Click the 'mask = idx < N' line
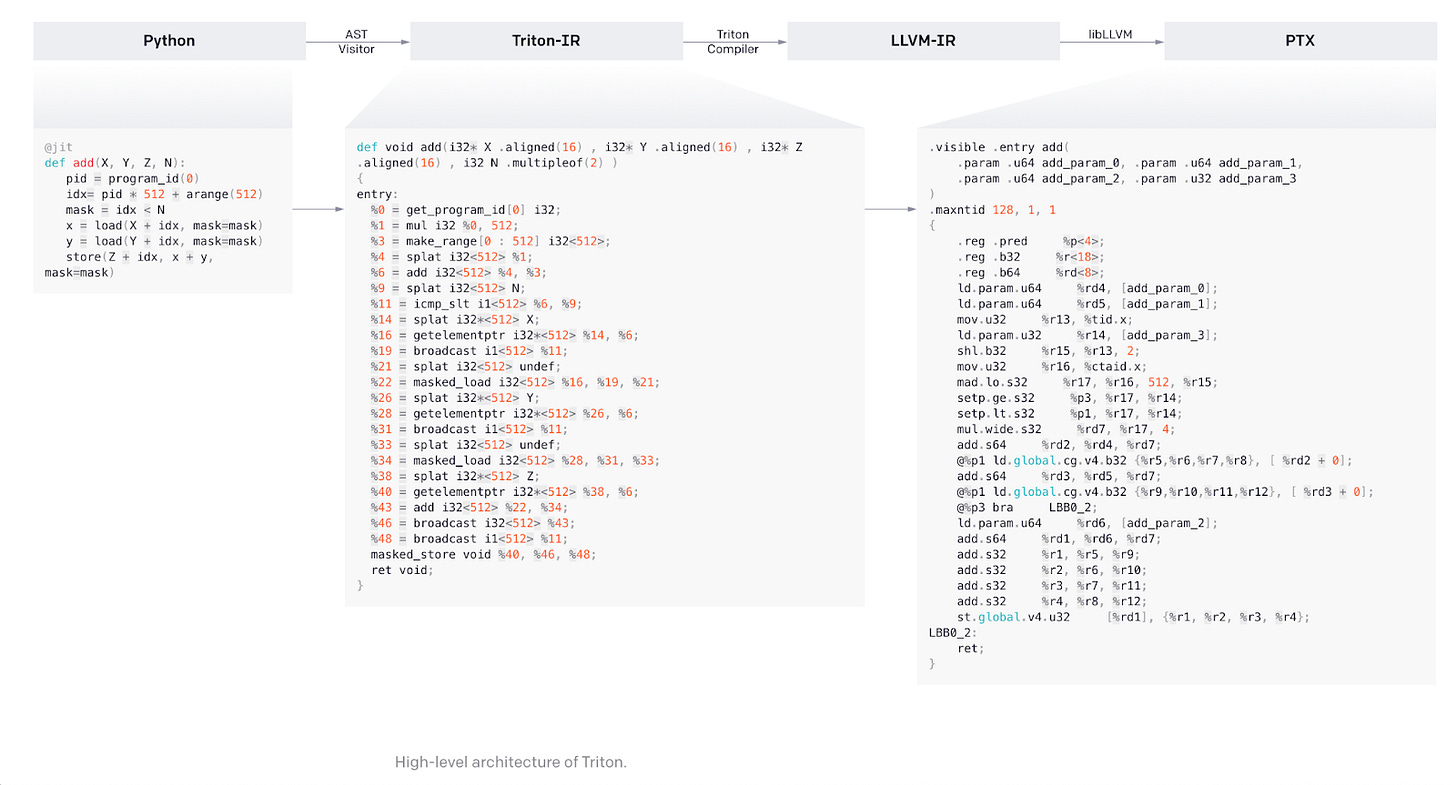The width and height of the screenshot is (1456, 785). [115, 210]
